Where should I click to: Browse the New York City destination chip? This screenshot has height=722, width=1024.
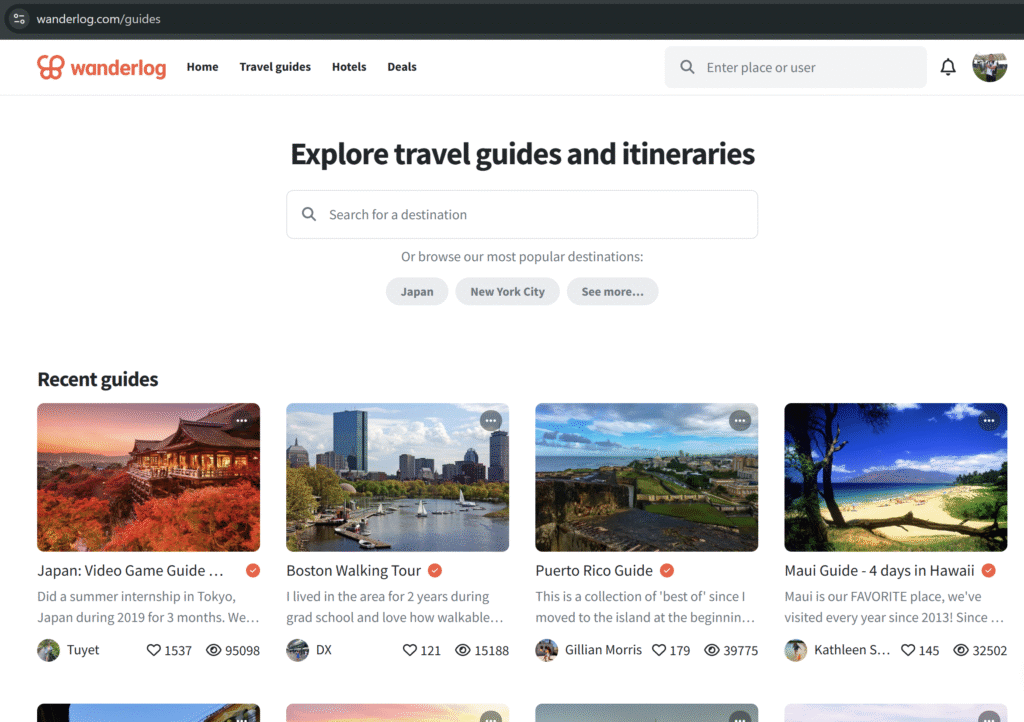(x=507, y=291)
